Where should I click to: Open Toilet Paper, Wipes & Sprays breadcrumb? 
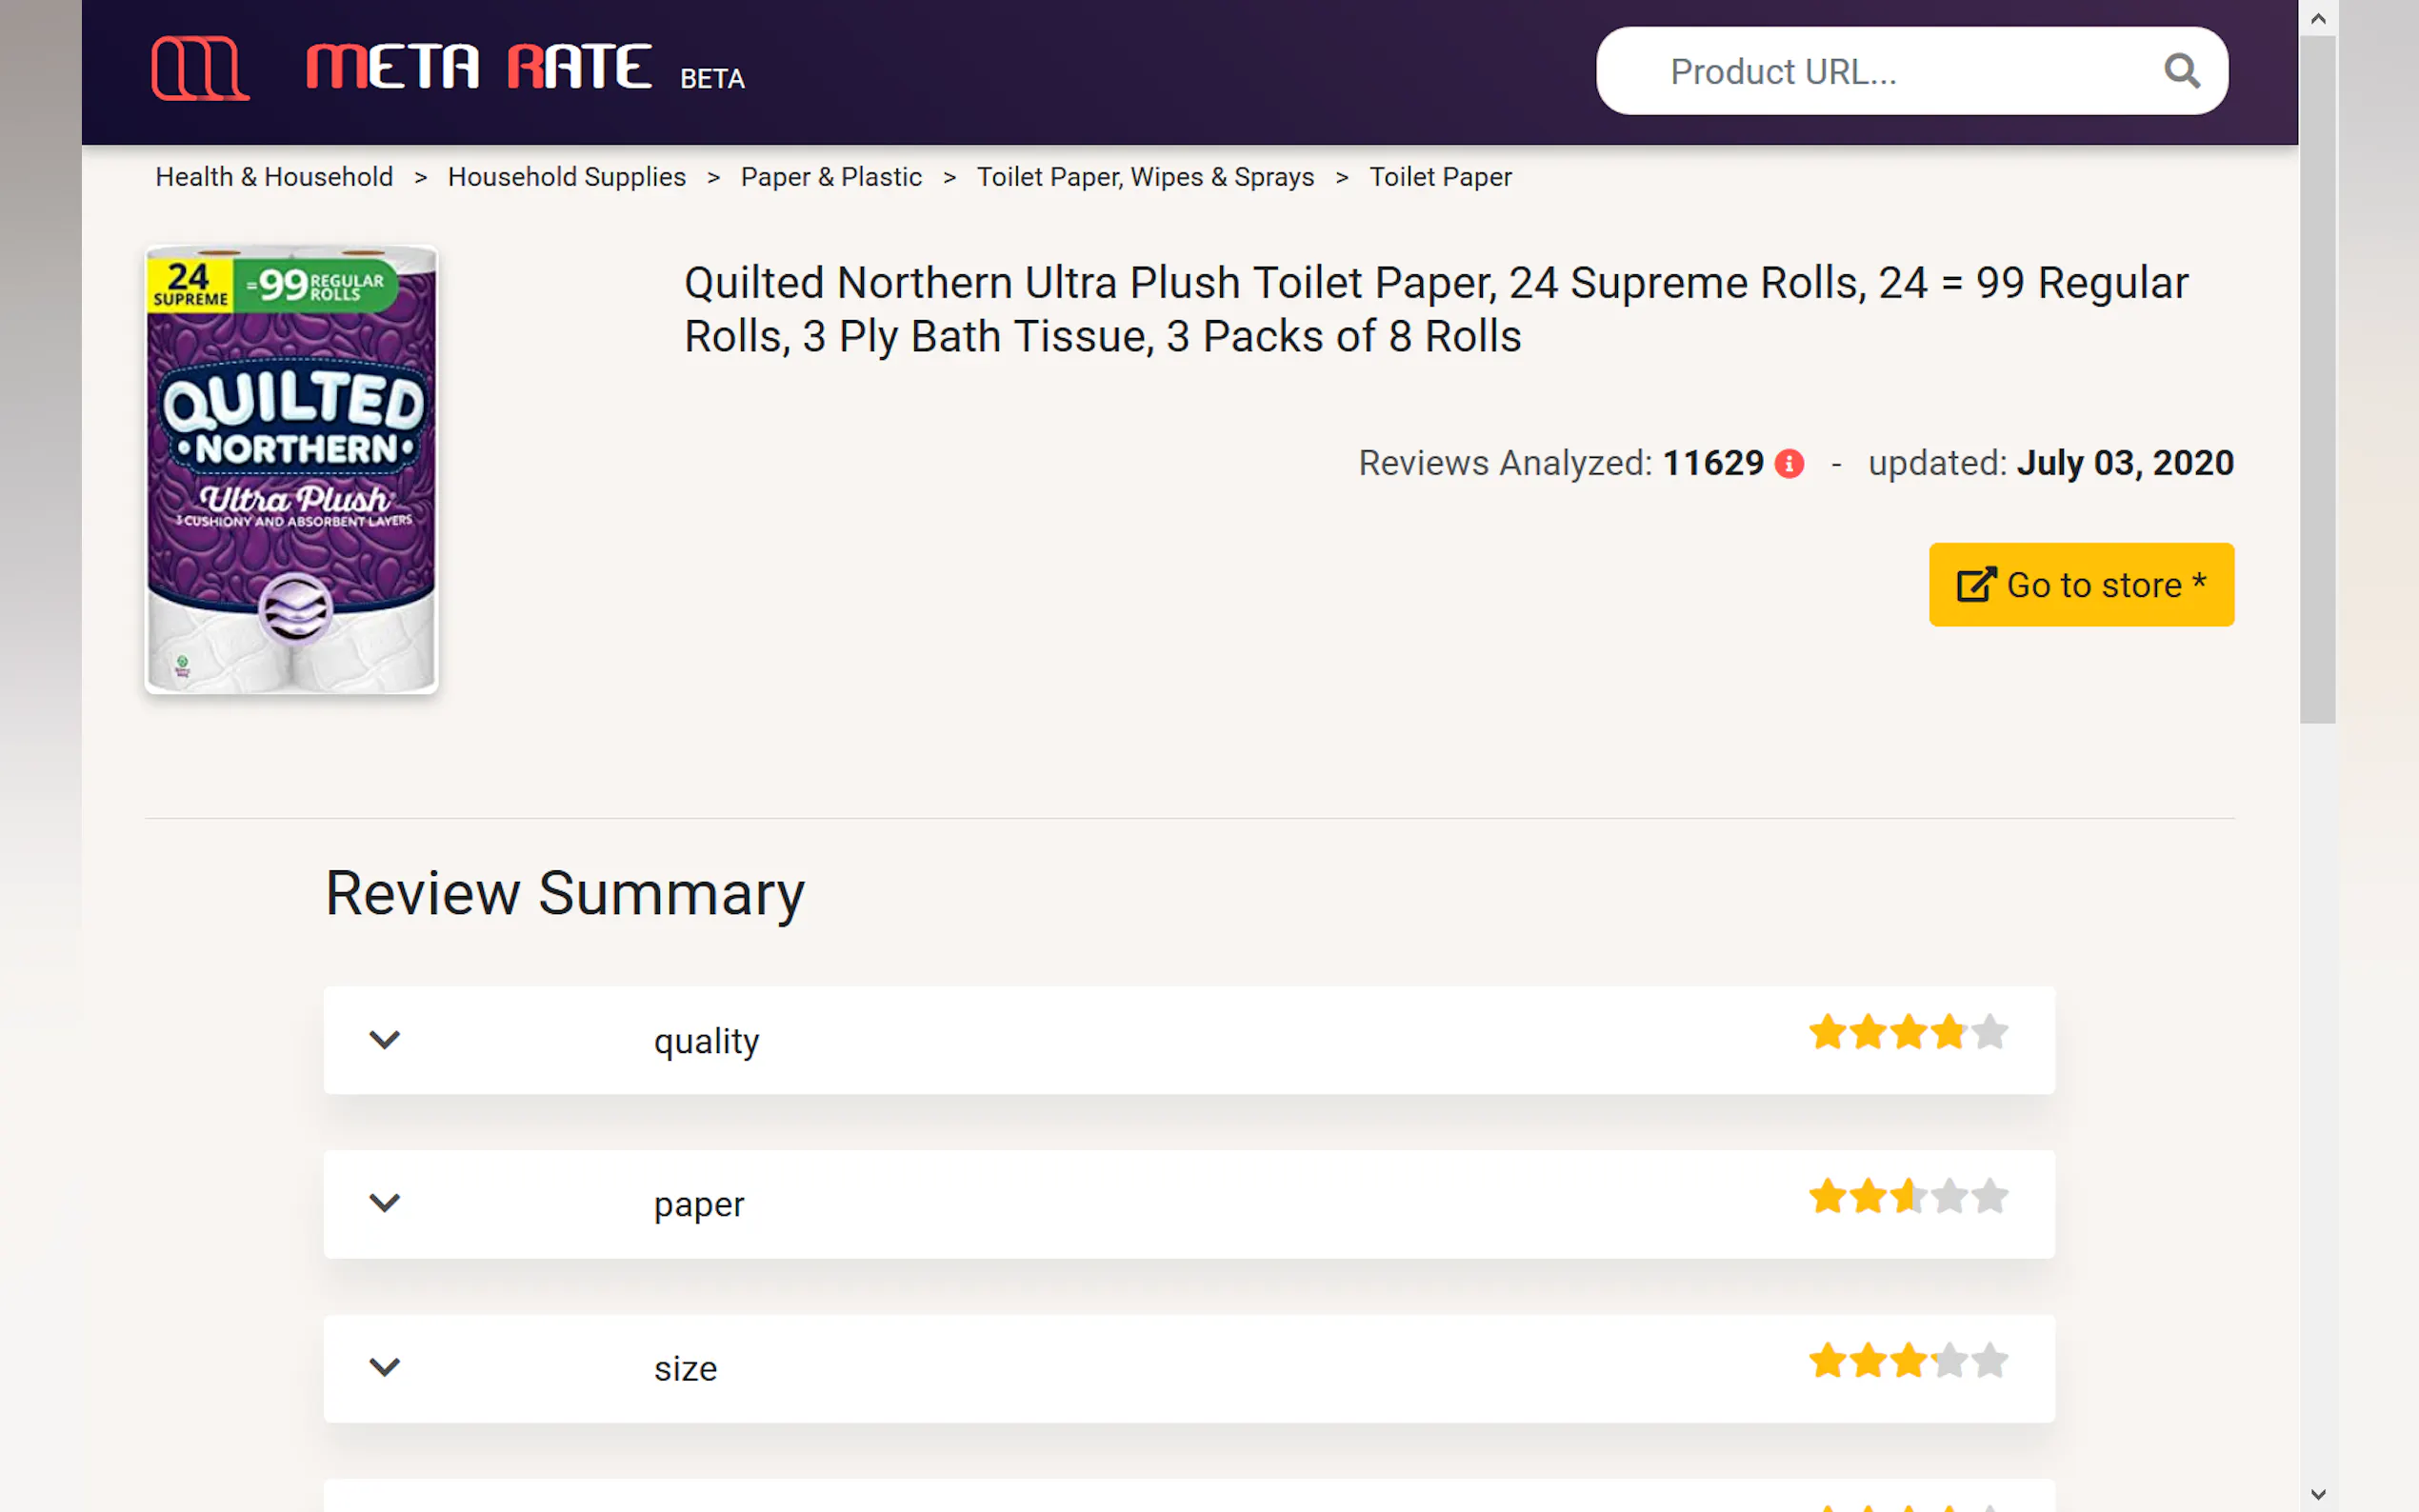click(x=1145, y=177)
